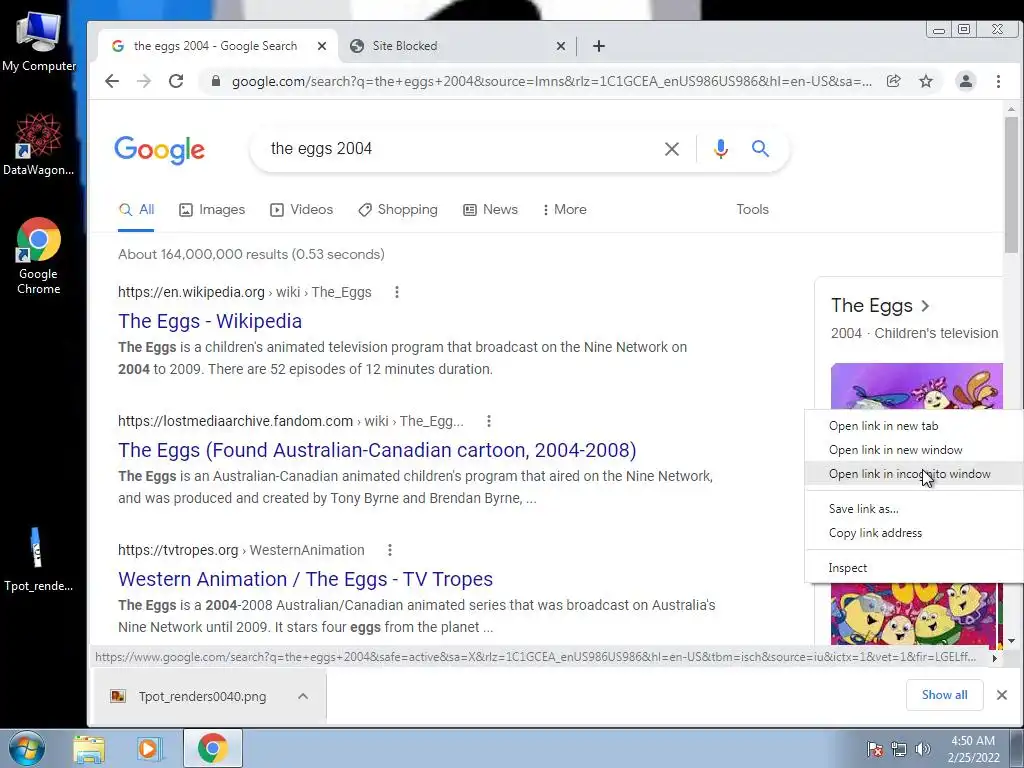Image resolution: width=1024 pixels, height=768 pixels.
Task: Select the Shopping search tab
Action: click(x=398, y=210)
